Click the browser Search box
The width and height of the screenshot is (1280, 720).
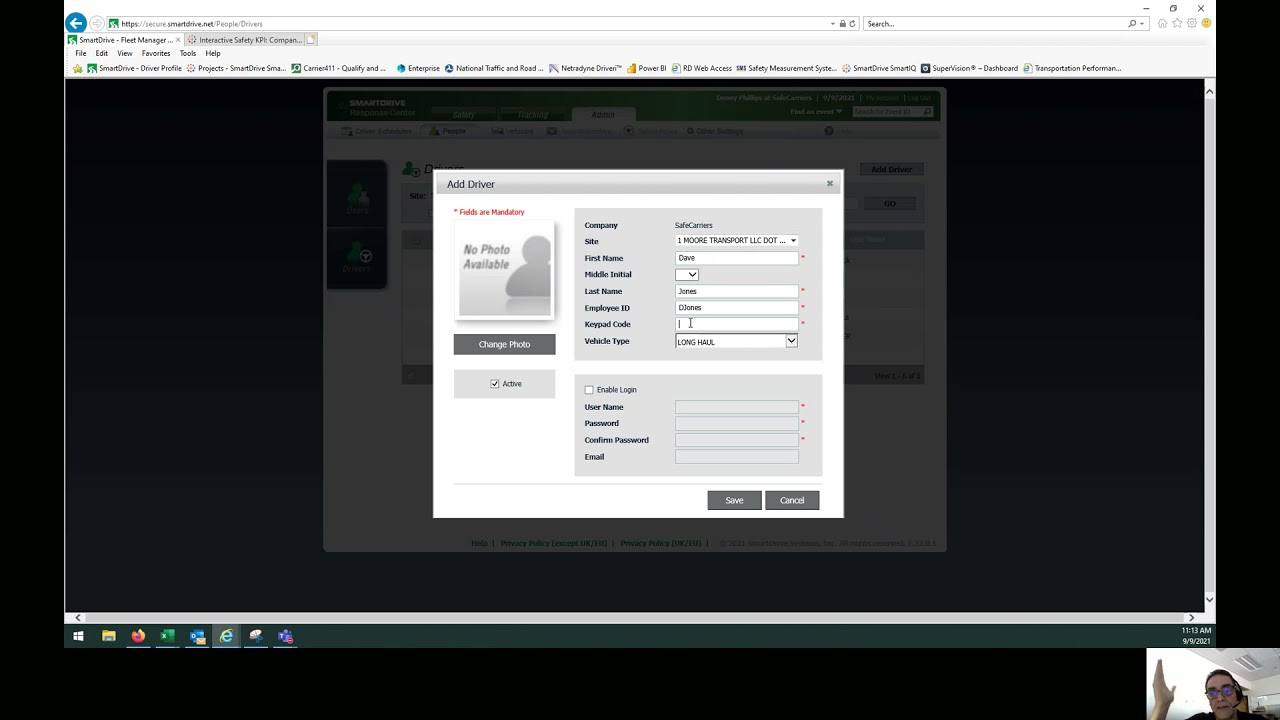coord(995,23)
